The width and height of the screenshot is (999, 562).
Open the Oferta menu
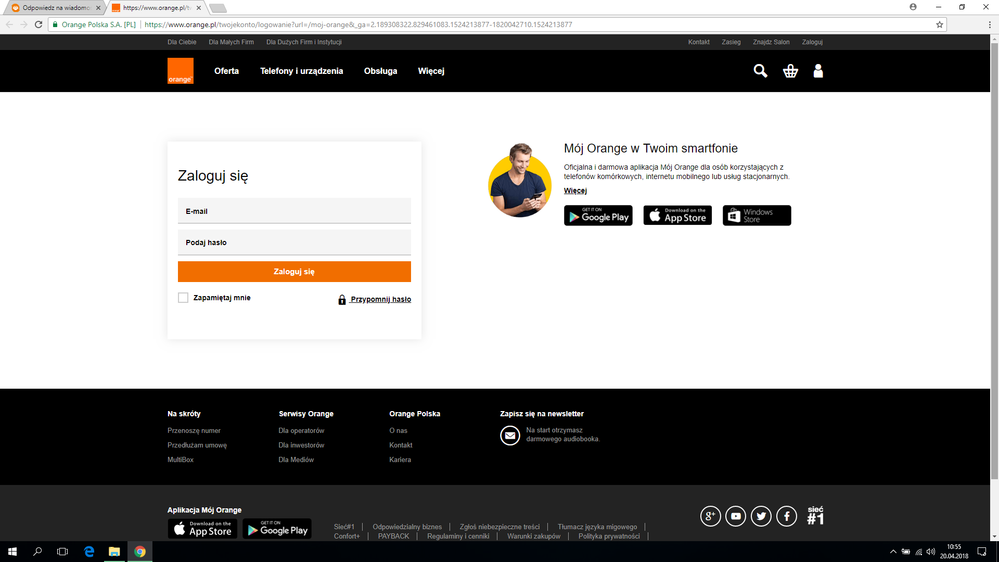[227, 71]
